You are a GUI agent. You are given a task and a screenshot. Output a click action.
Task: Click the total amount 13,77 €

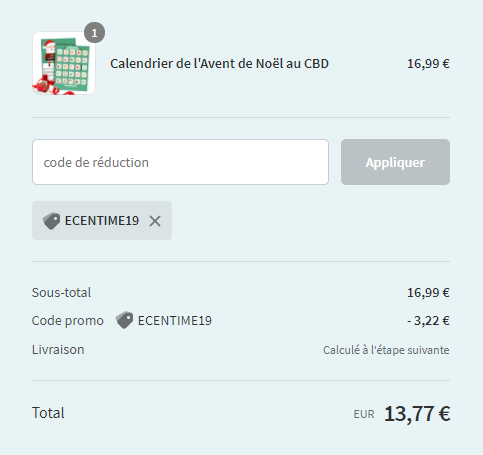click(417, 414)
